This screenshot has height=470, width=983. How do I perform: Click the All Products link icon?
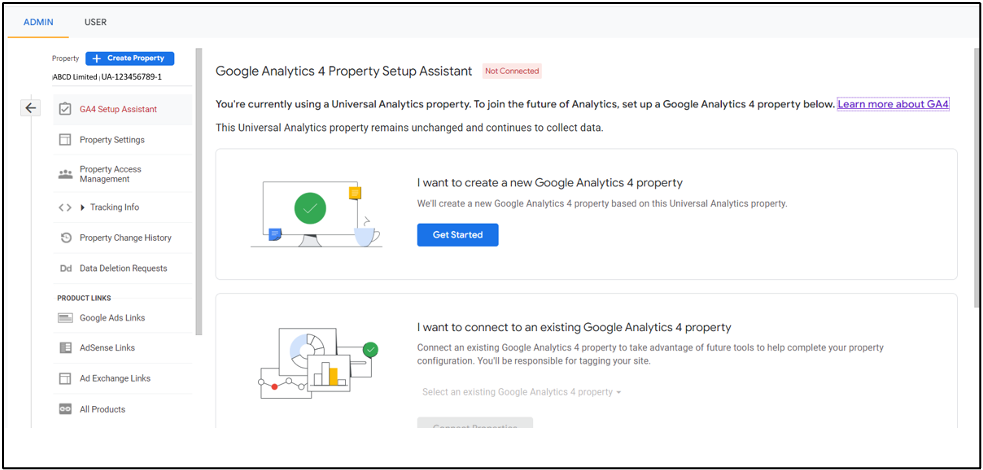tap(65, 409)
